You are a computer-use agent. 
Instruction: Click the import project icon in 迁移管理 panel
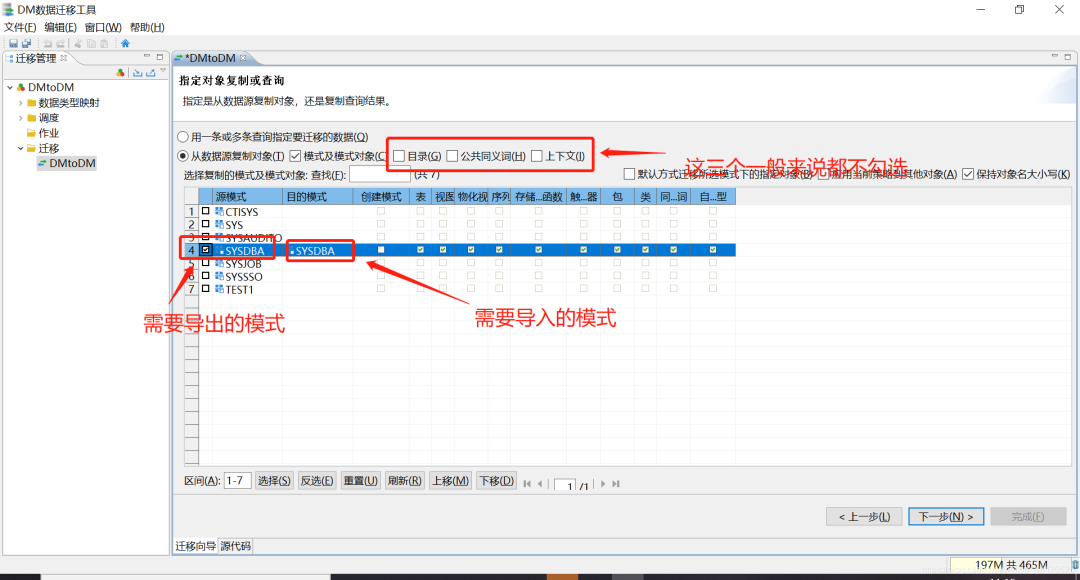tap(137, 72)
